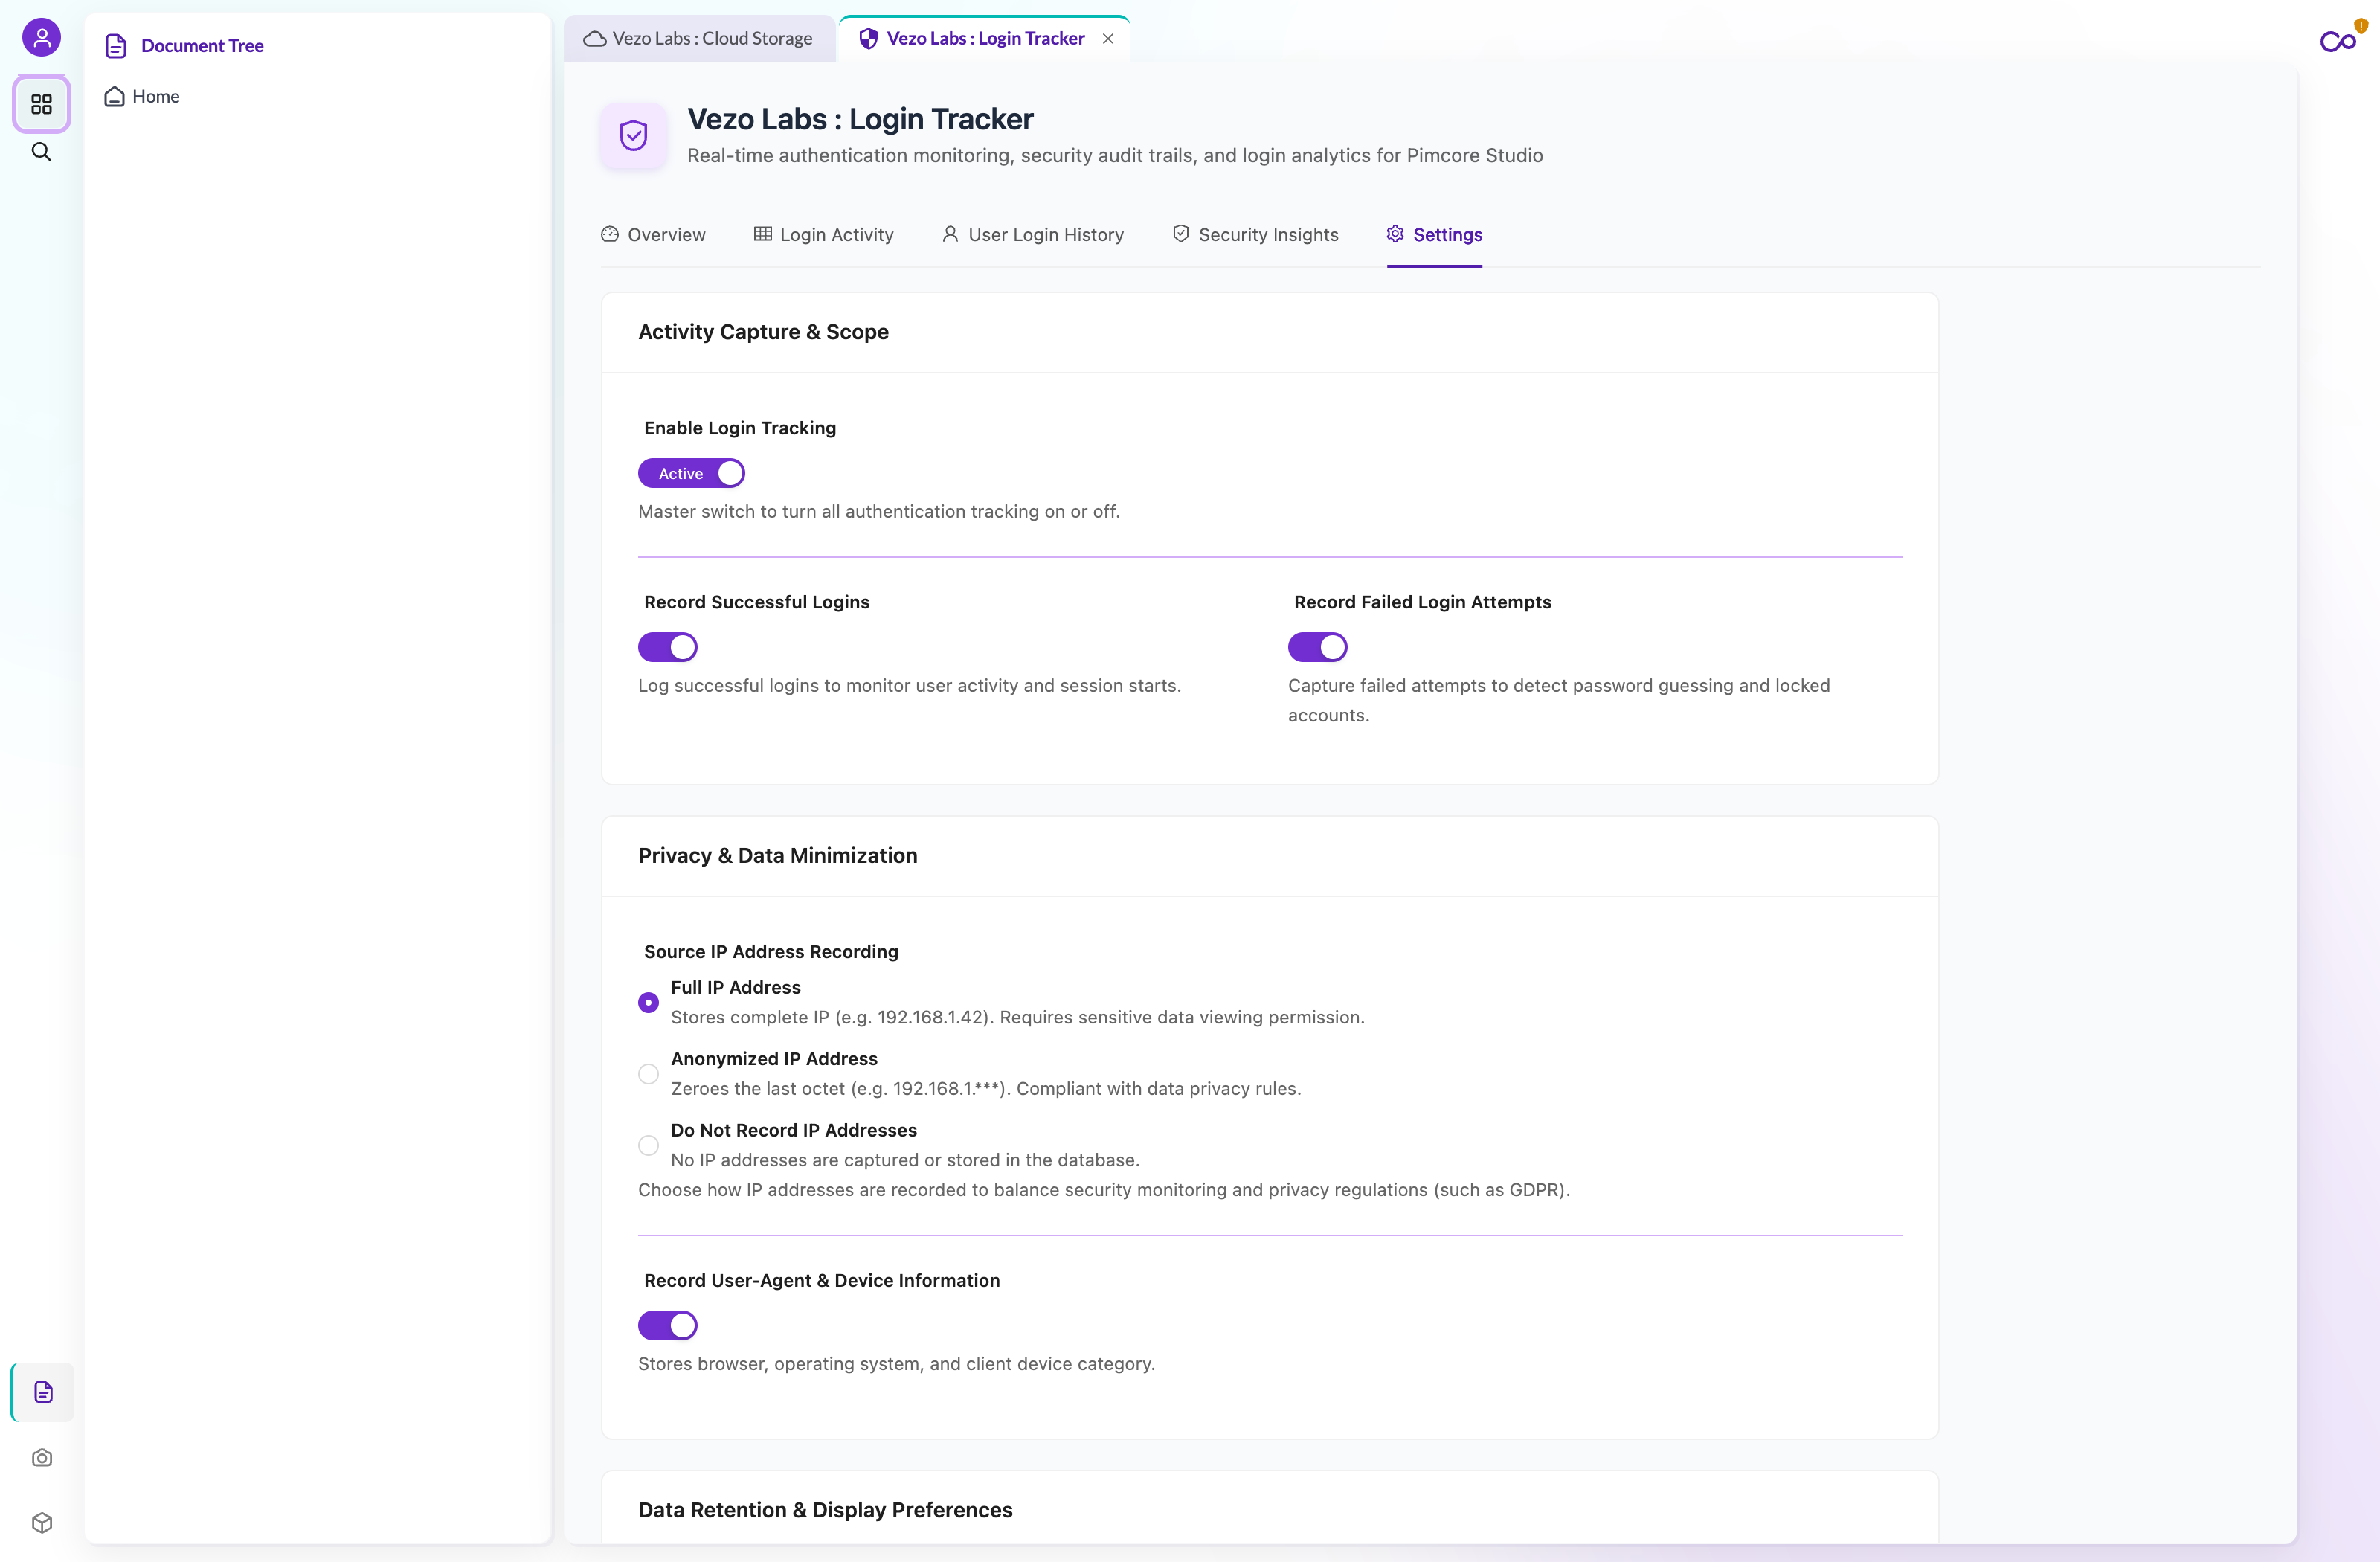Click the Data Retention & Display Preferences heading

(825, 1510)
